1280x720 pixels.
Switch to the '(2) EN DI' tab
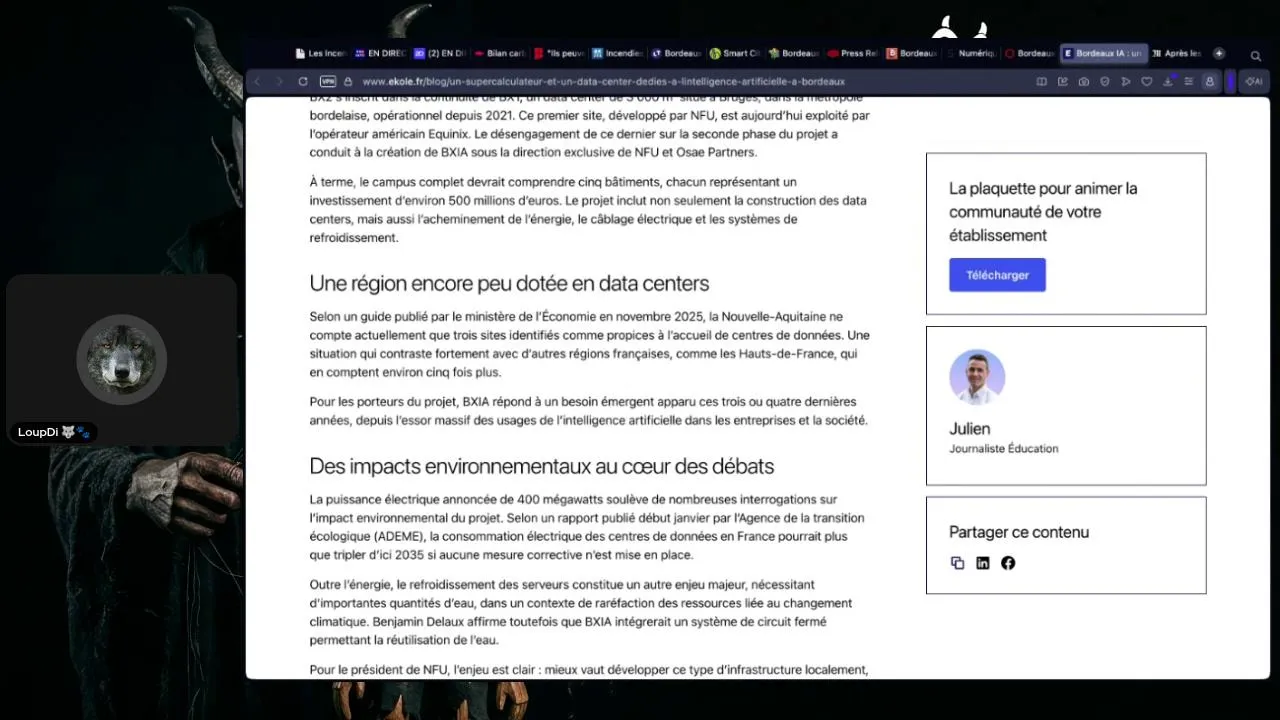(x=440, y=54)
